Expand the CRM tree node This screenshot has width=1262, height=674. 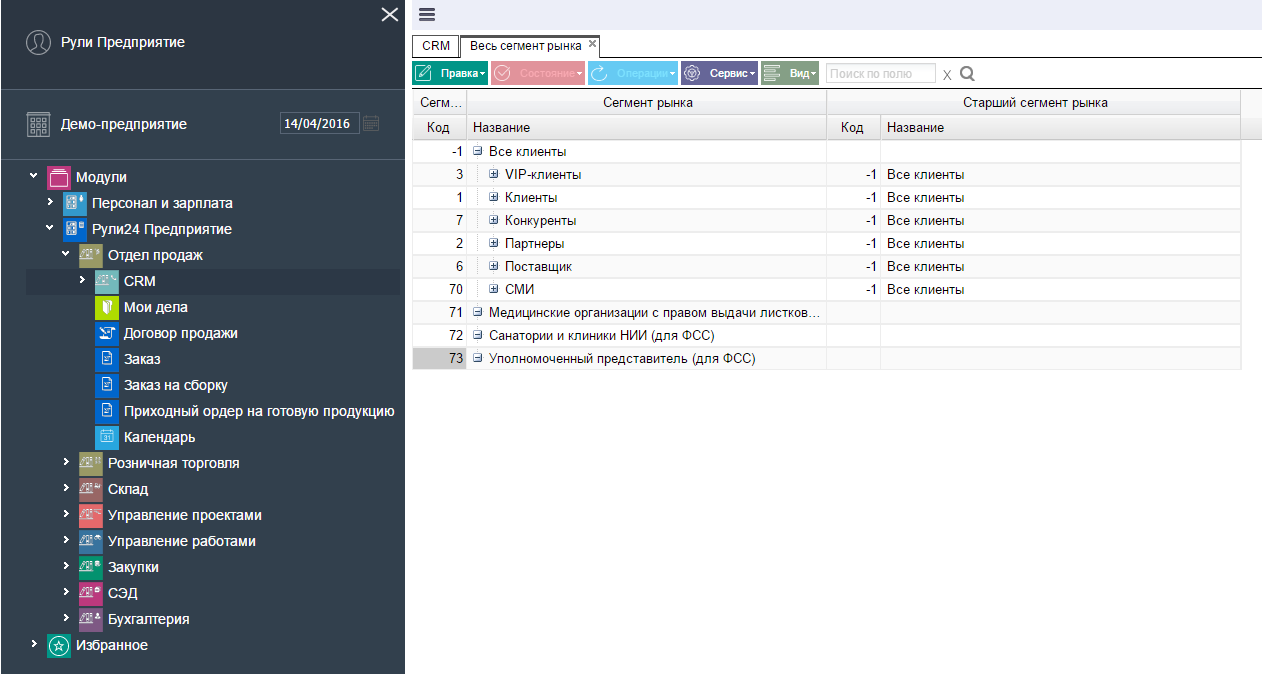tap(82, 280)
